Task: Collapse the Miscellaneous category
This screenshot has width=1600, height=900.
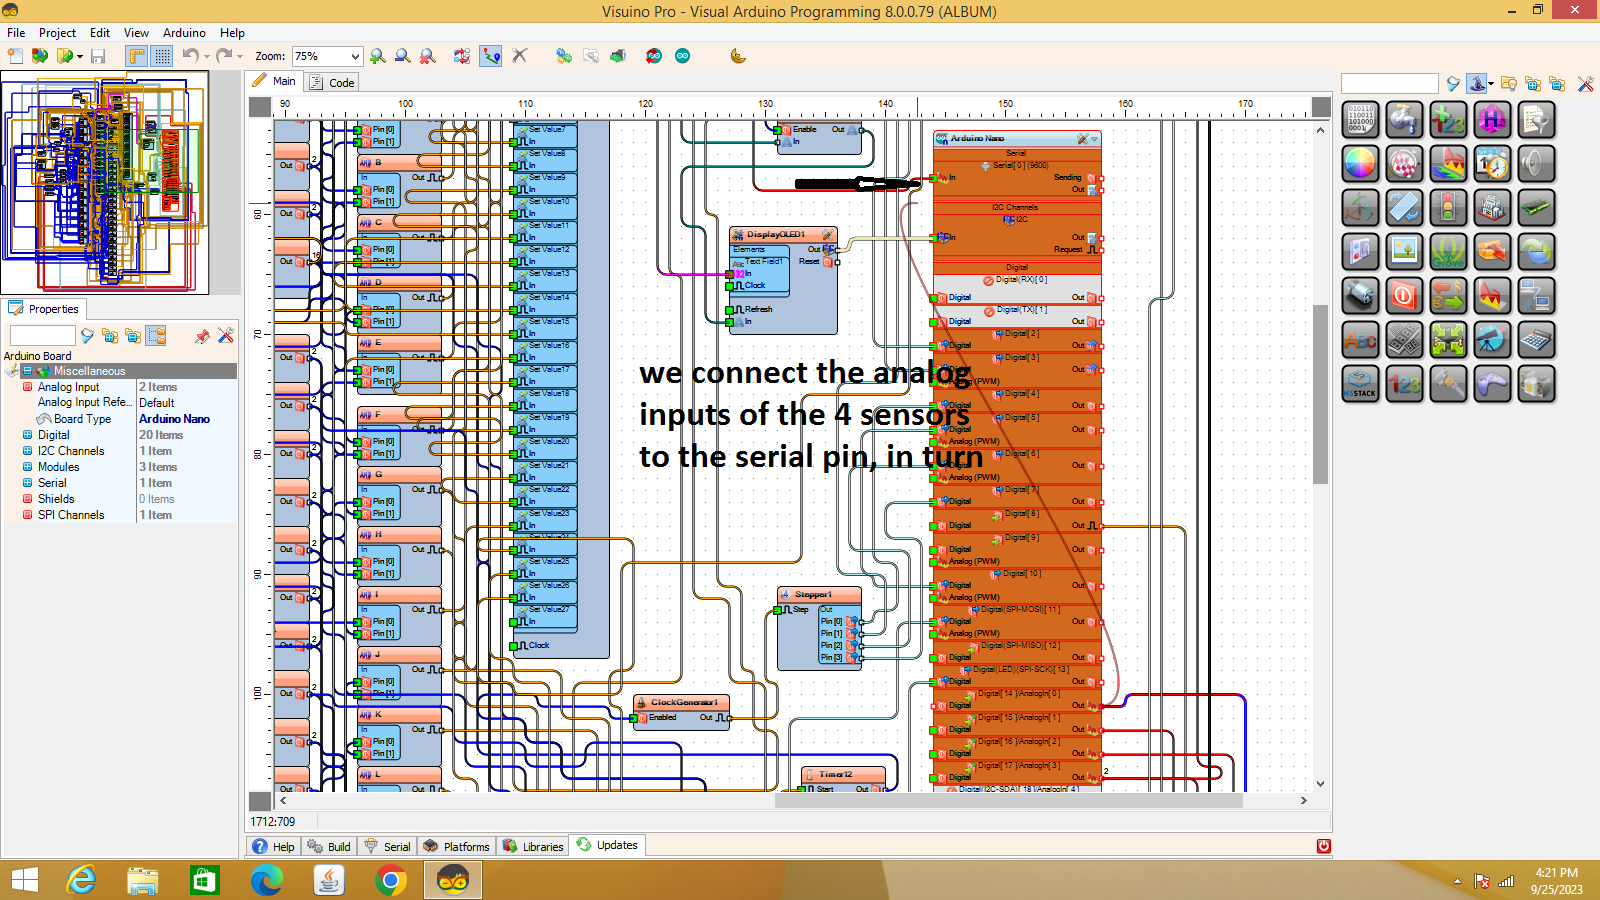Action: (x=27, y=371)
